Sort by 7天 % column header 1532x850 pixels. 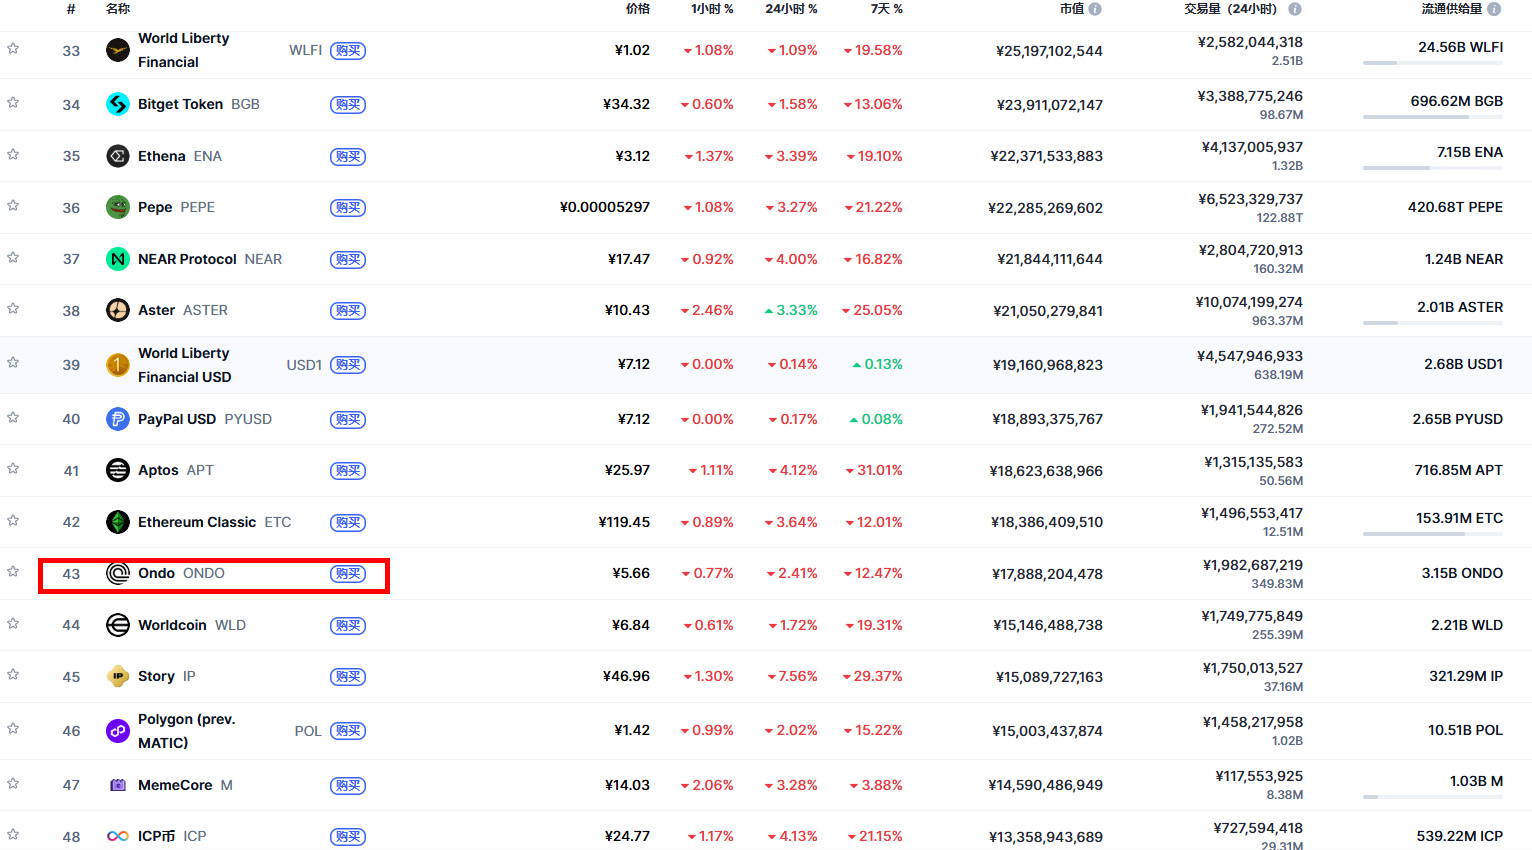(x=886, y=9)
